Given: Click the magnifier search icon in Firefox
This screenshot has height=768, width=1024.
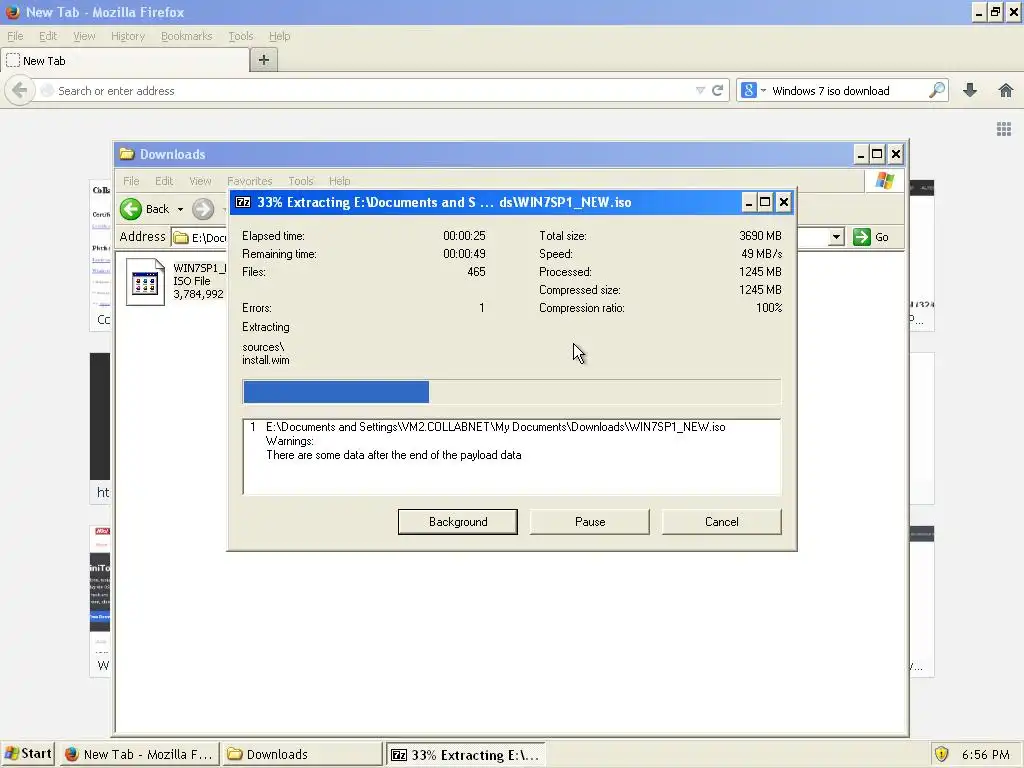Looking at the screenshot, I should pos(936,90).
